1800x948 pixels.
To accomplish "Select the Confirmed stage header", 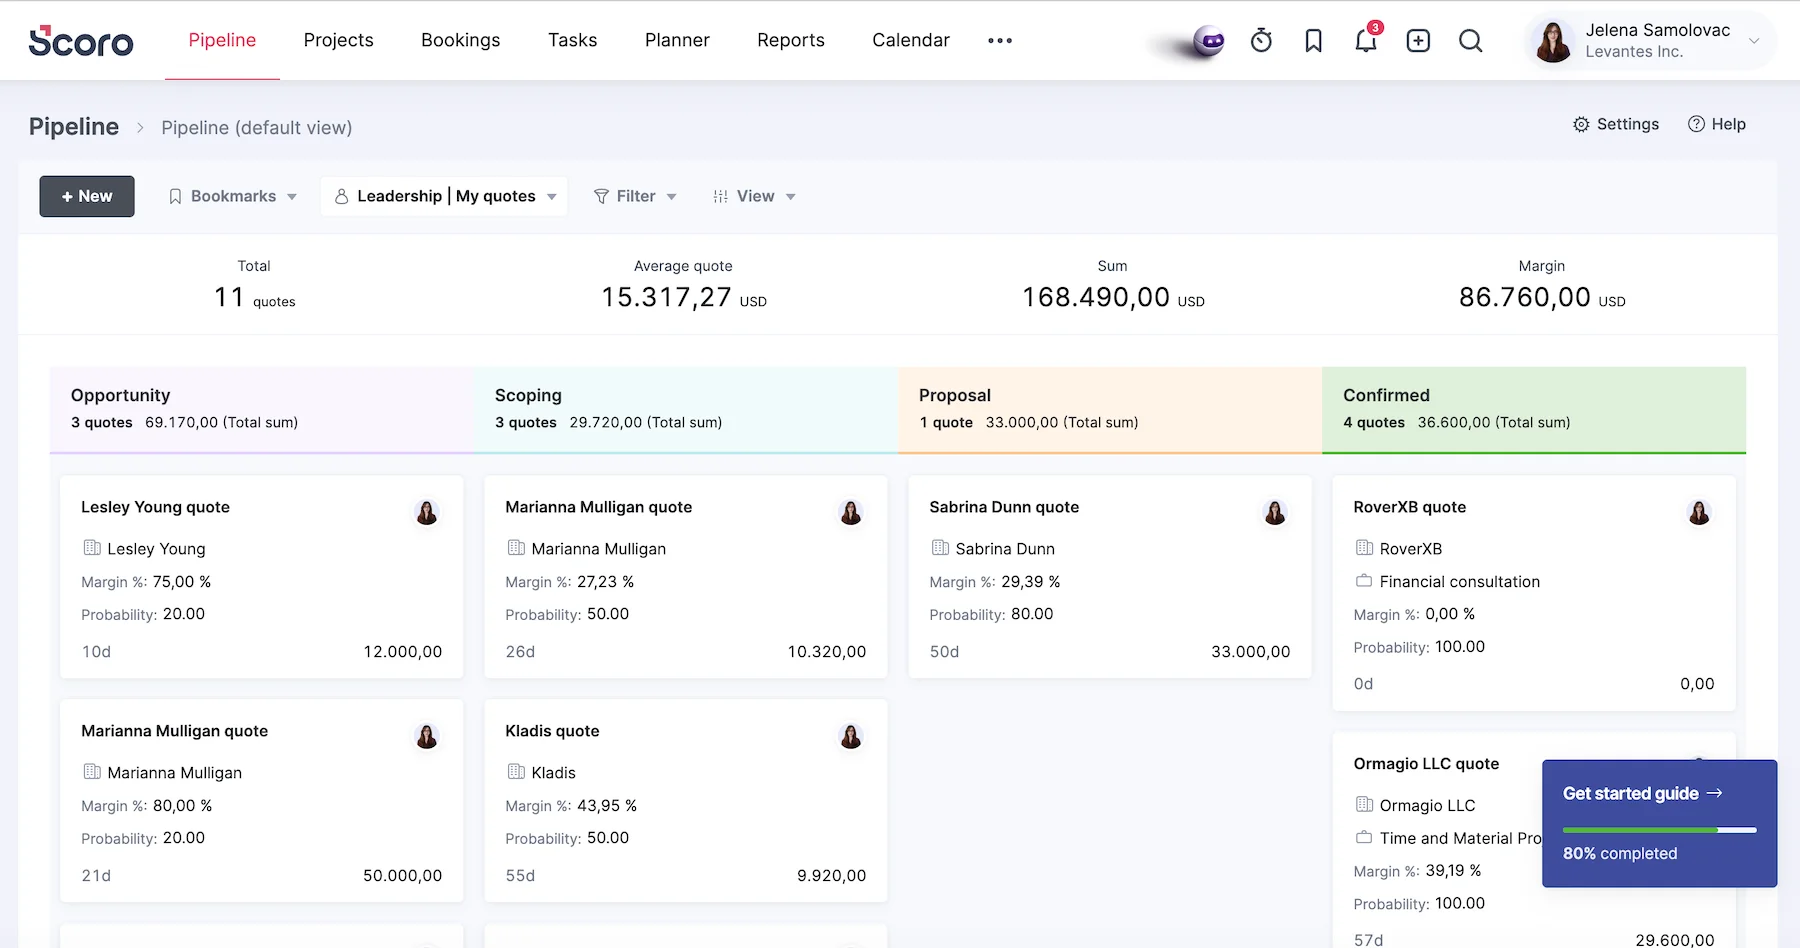I will [x=1534, y=410].
